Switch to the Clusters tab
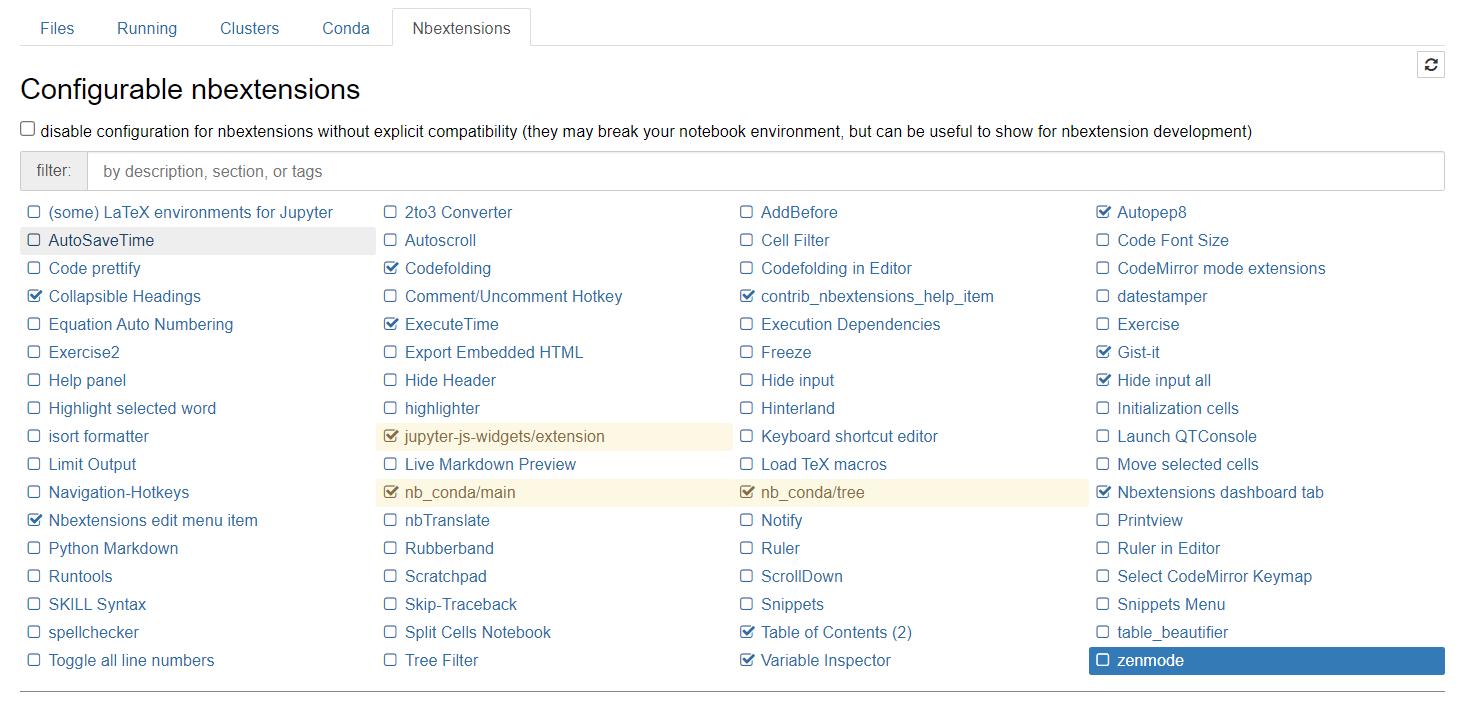 point(249,28)
